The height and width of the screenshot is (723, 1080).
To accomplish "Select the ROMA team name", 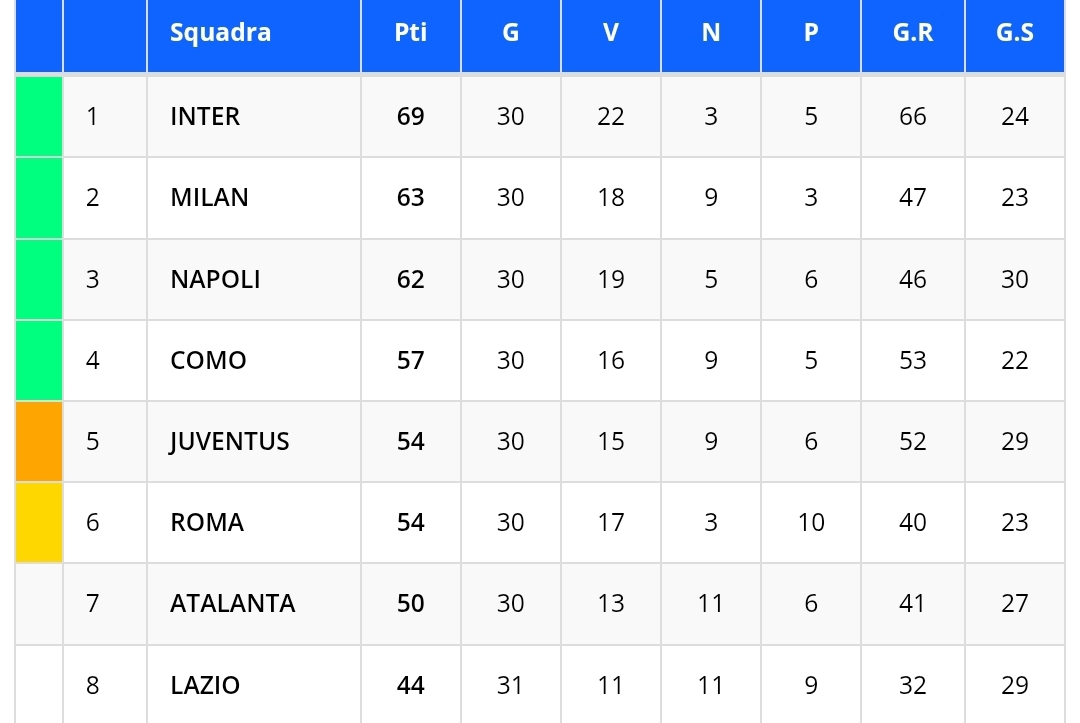I will (207, 523).
